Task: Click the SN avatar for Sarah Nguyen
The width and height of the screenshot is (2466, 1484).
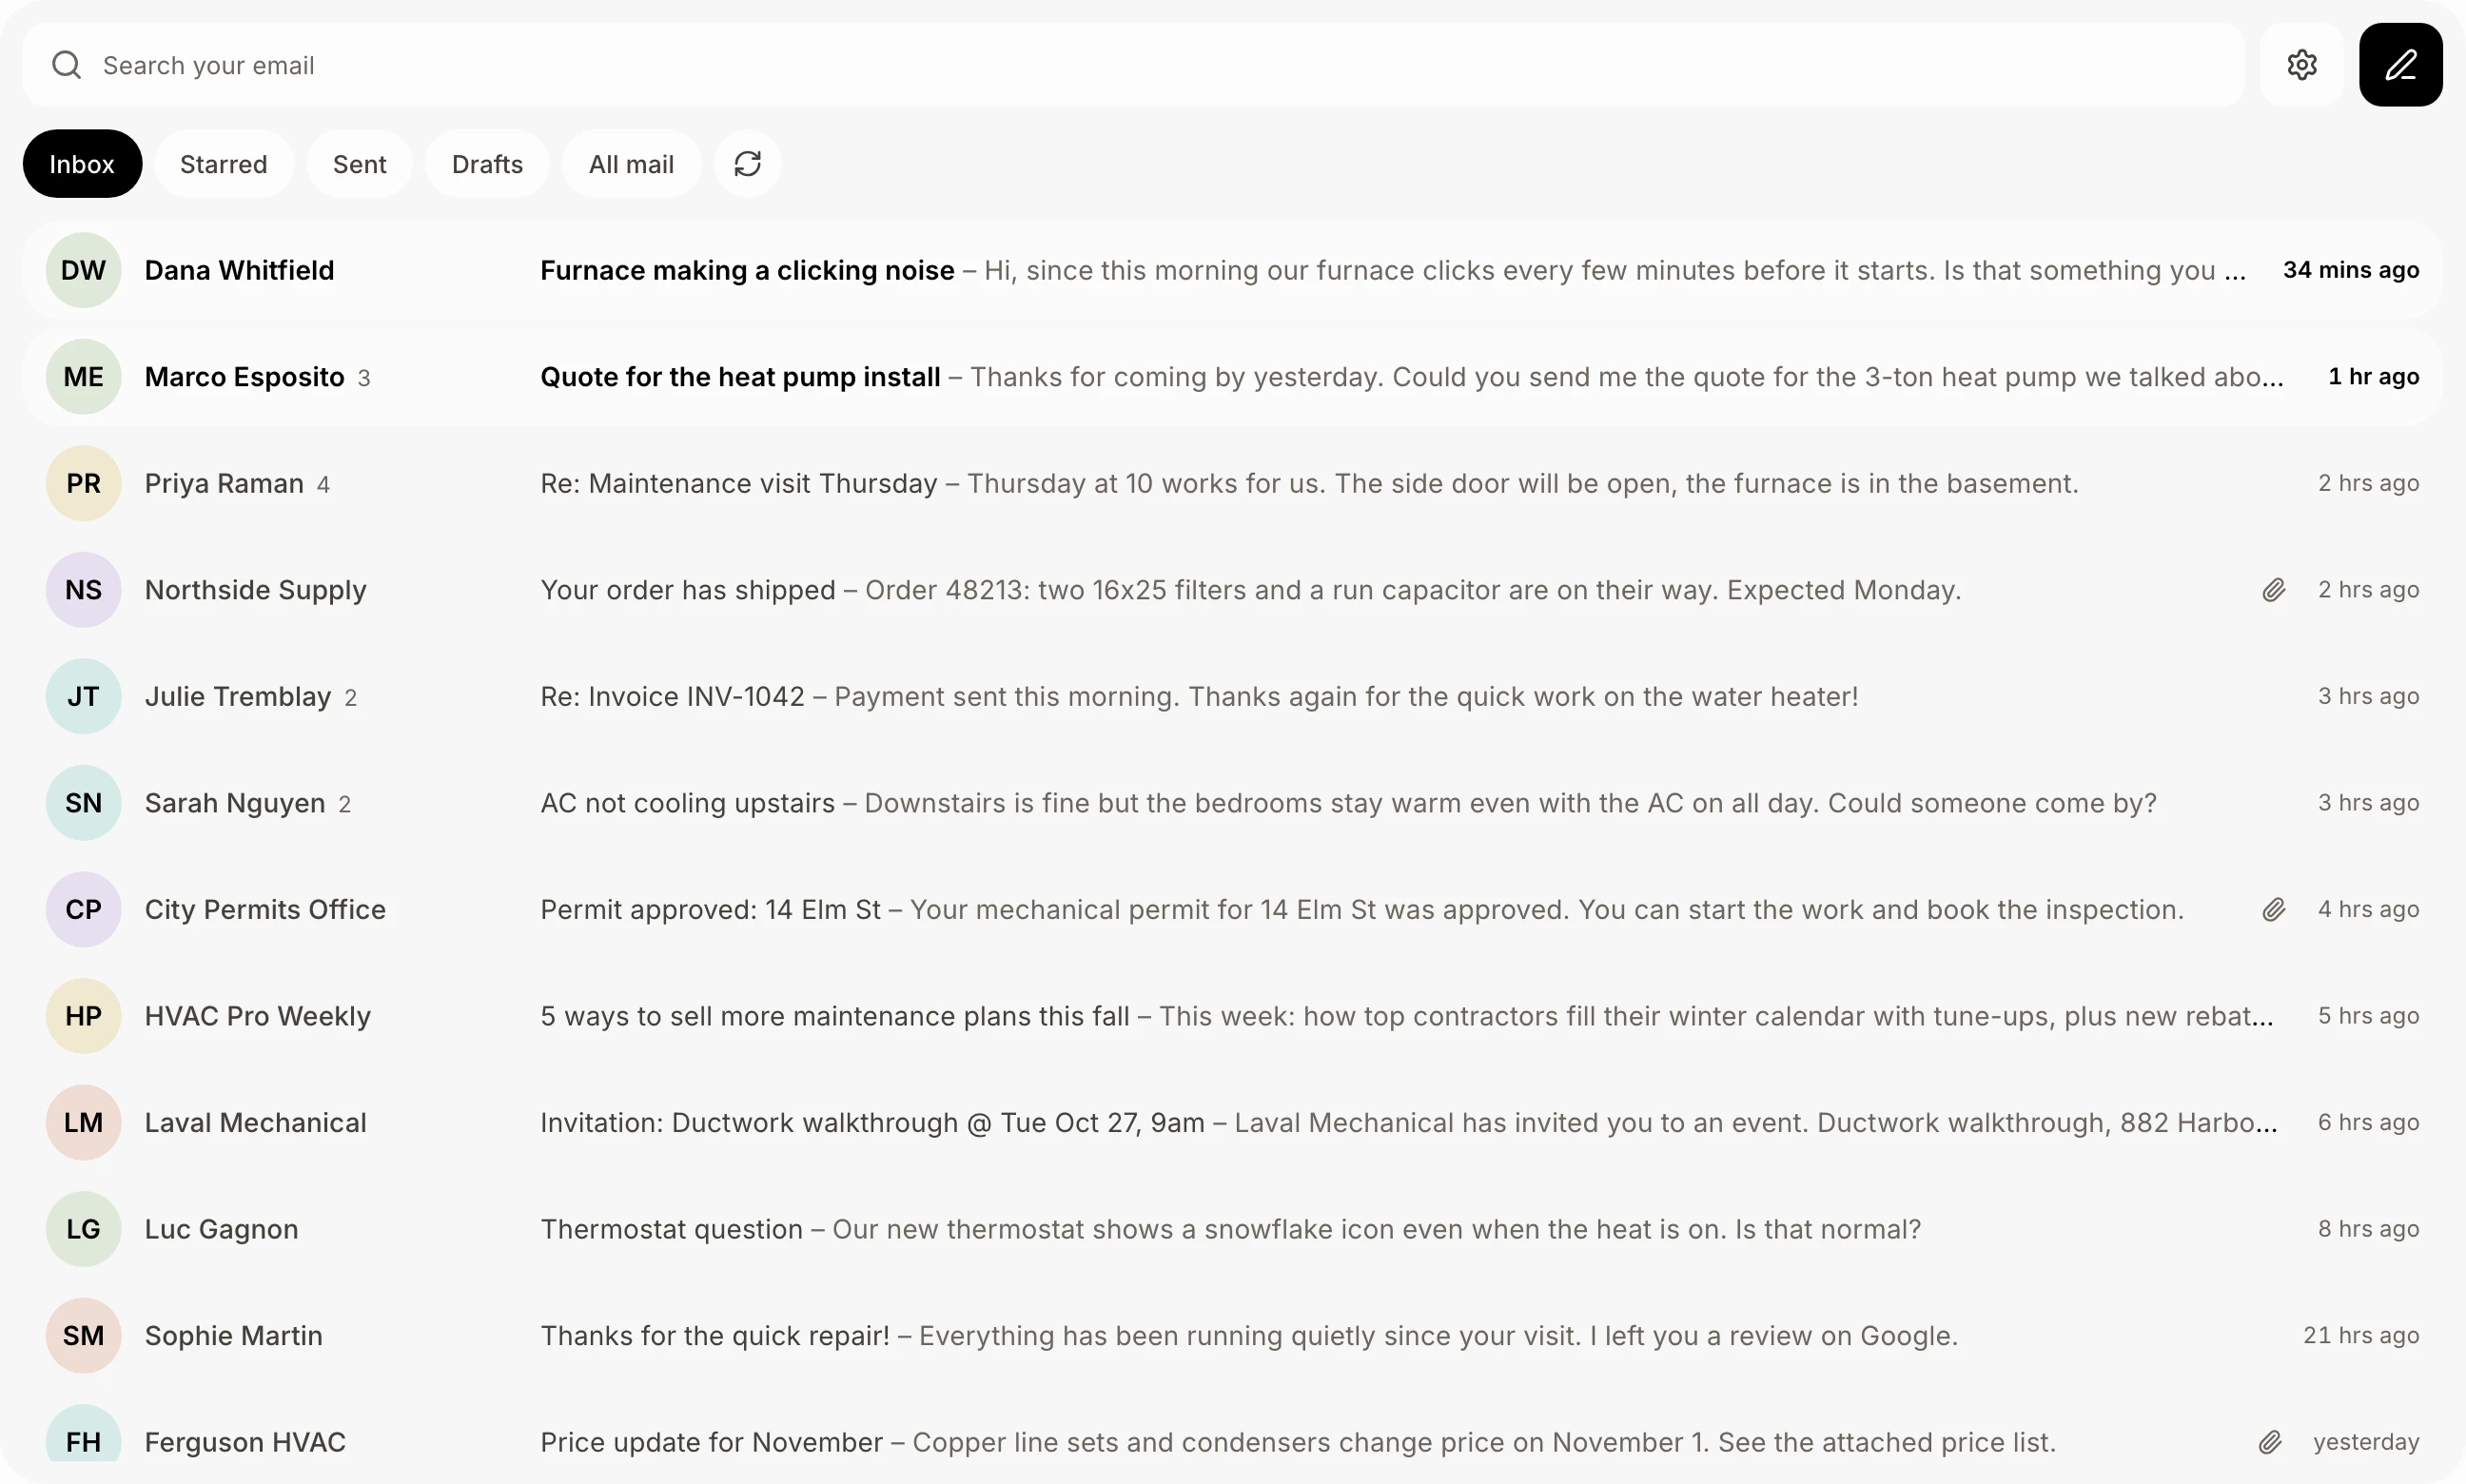Action: pos(83,803)
